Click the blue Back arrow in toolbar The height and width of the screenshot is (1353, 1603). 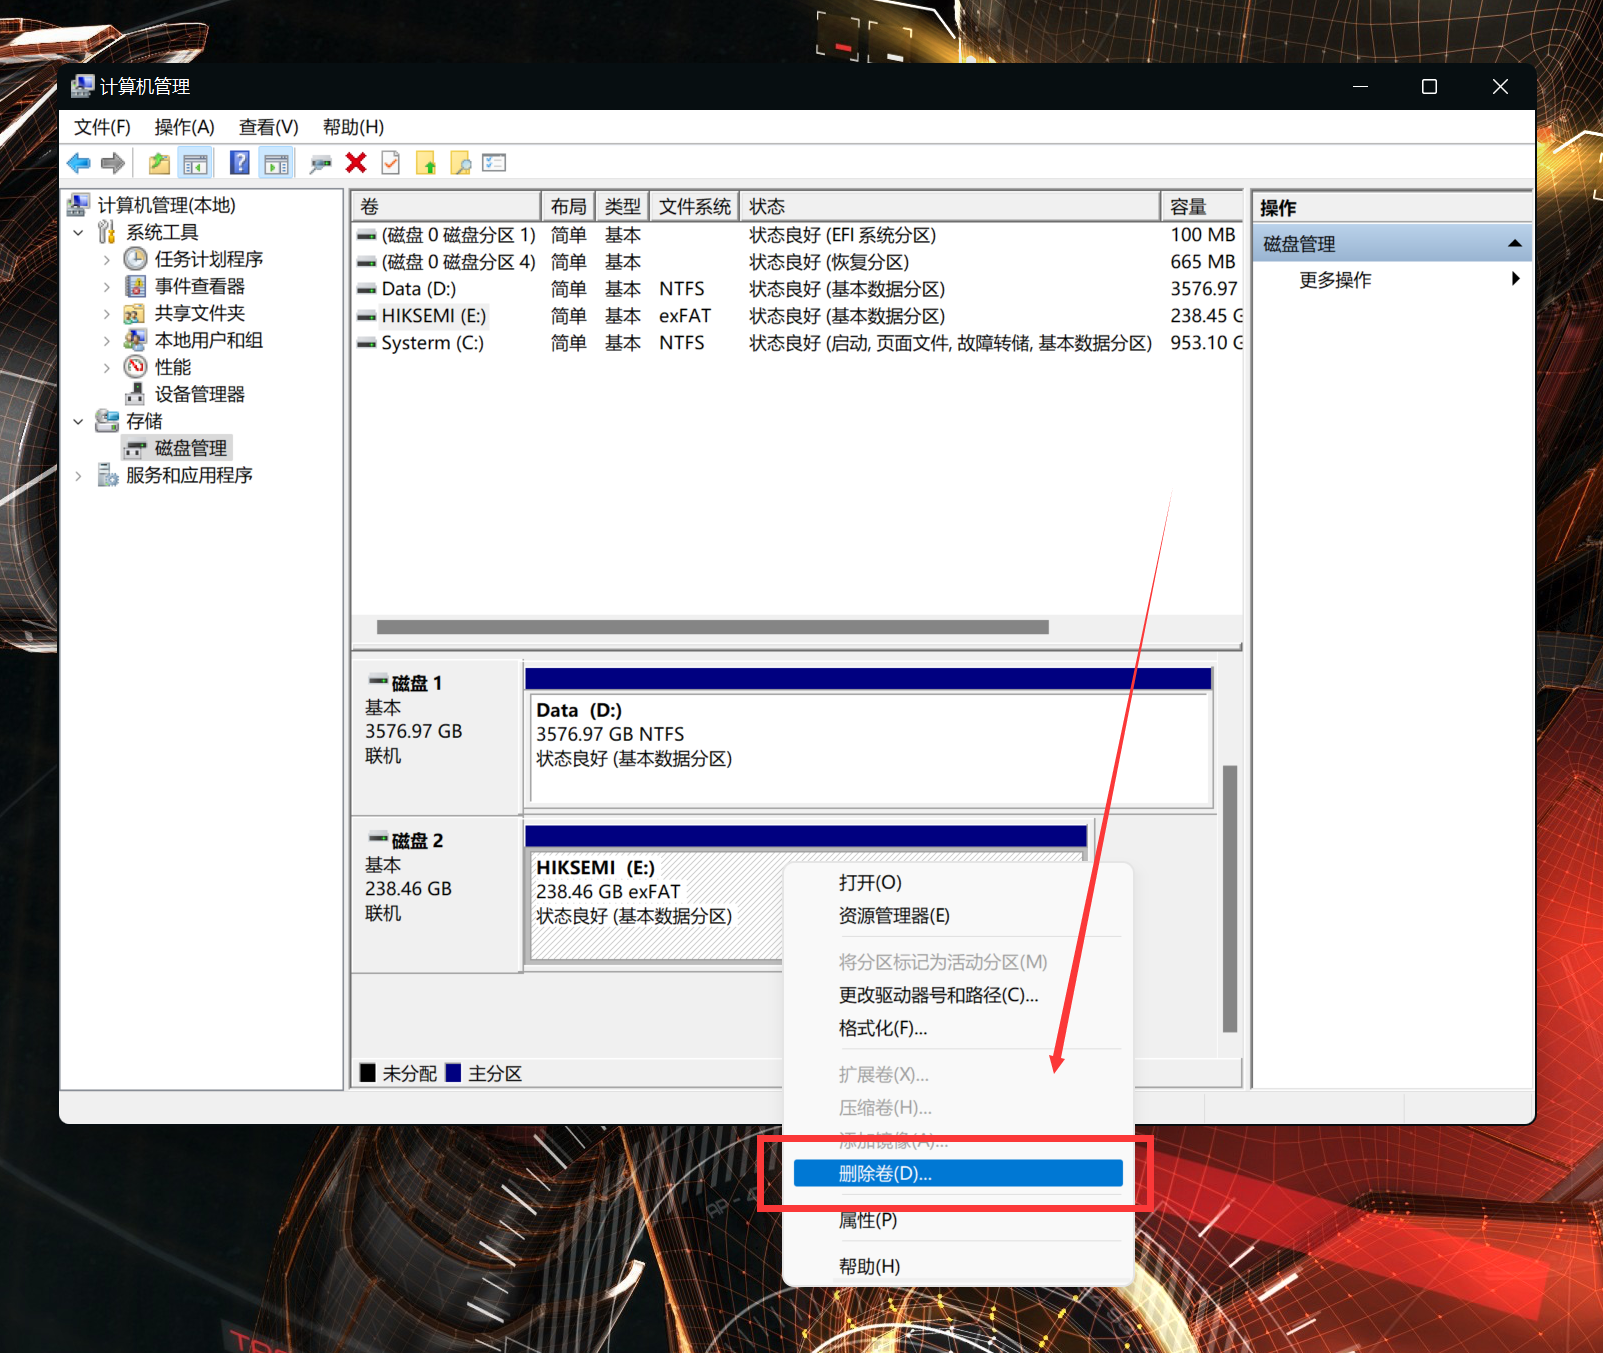pyautogui.click(x=79, y=163)
